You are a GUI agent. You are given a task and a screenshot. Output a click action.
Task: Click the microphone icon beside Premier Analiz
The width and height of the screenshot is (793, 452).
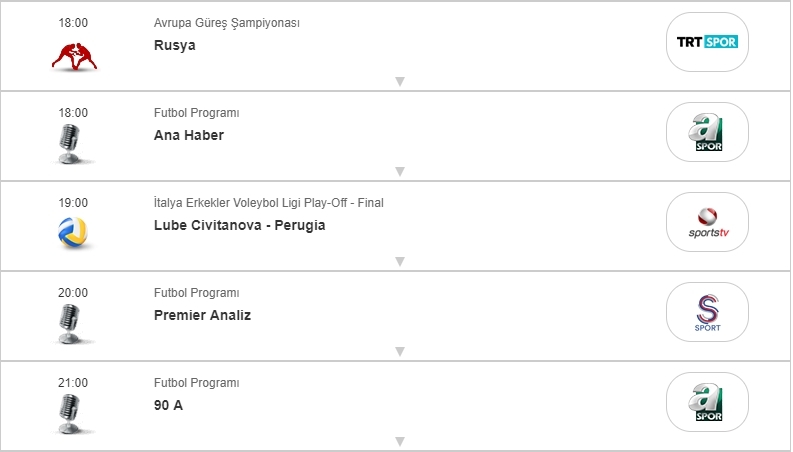70,324
